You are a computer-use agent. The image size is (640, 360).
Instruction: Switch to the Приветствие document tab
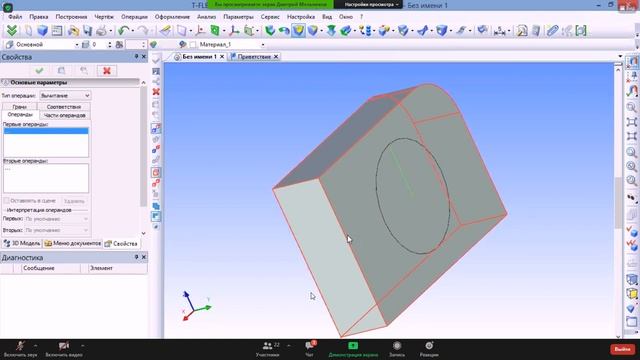(254, 57)
